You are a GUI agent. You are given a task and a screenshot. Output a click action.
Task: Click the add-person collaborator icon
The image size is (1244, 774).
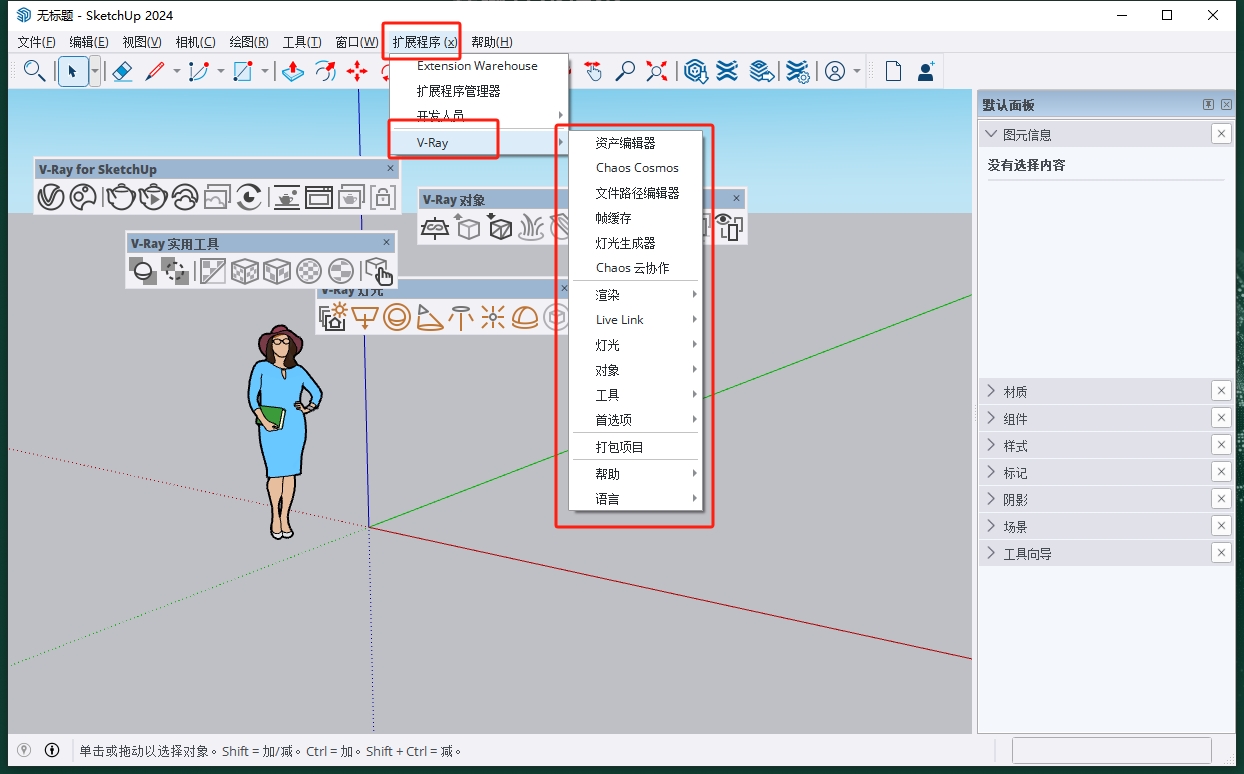pyautogui.click(x=925, y=71)
